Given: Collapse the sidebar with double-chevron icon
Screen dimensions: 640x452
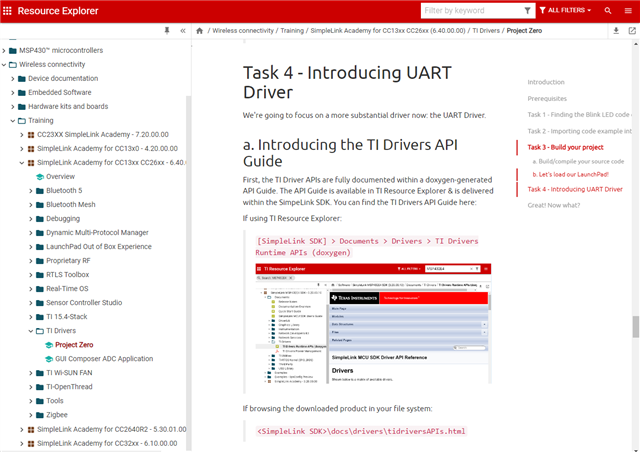Looking at the screenshot, I should (x=183, y=31).
